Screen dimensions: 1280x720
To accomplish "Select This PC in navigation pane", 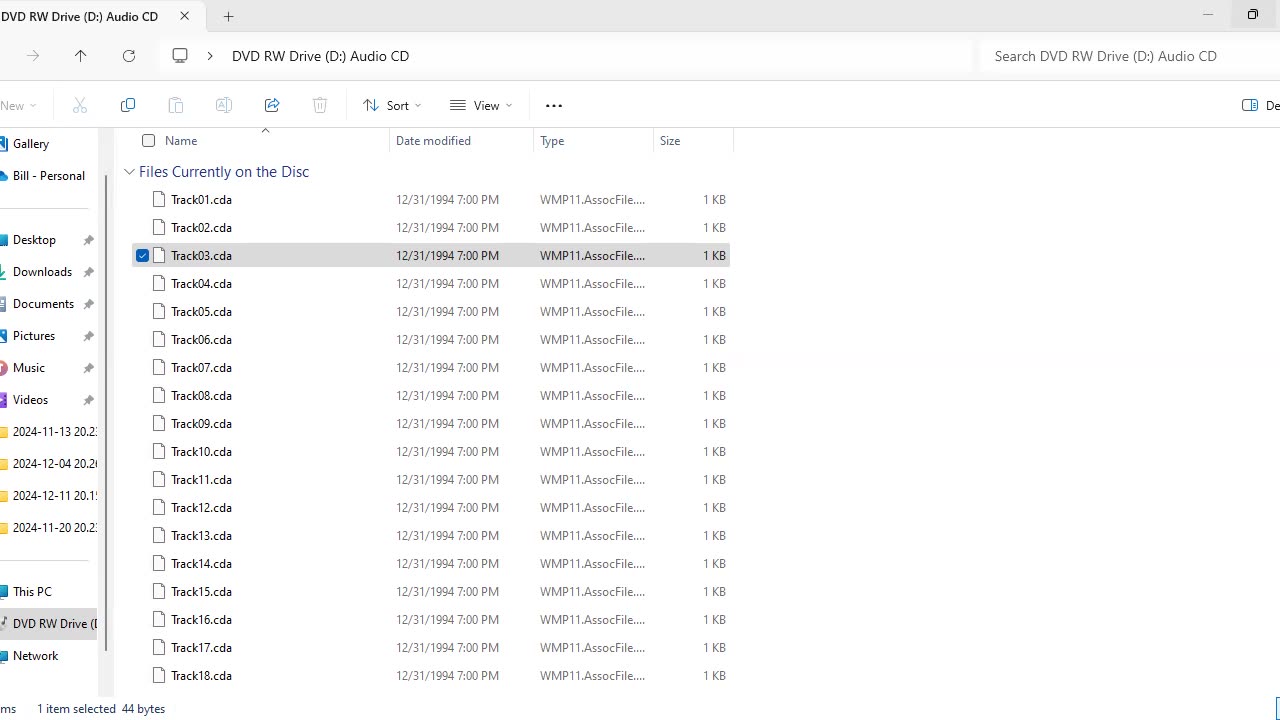I will 32,592.
